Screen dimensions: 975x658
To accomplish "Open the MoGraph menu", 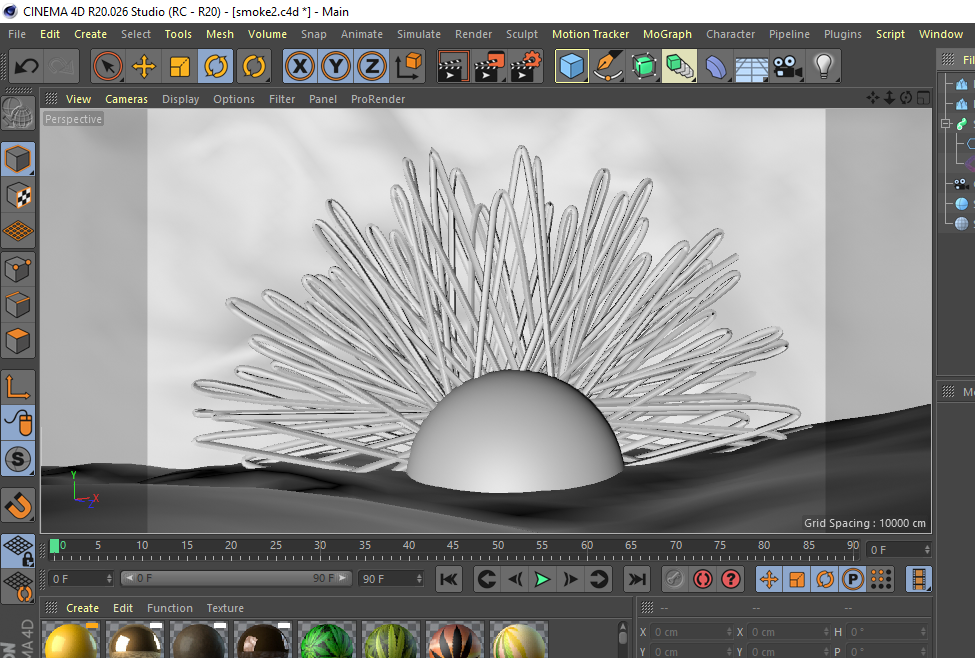I will 667,34.
